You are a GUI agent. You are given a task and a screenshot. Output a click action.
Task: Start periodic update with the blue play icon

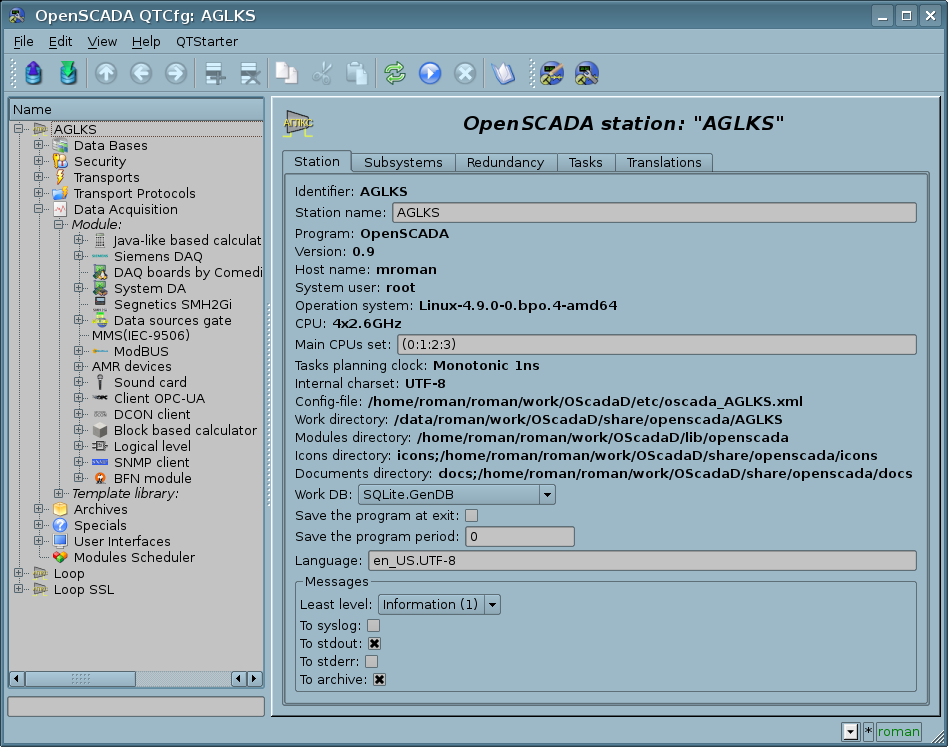(x=430, y=74)
